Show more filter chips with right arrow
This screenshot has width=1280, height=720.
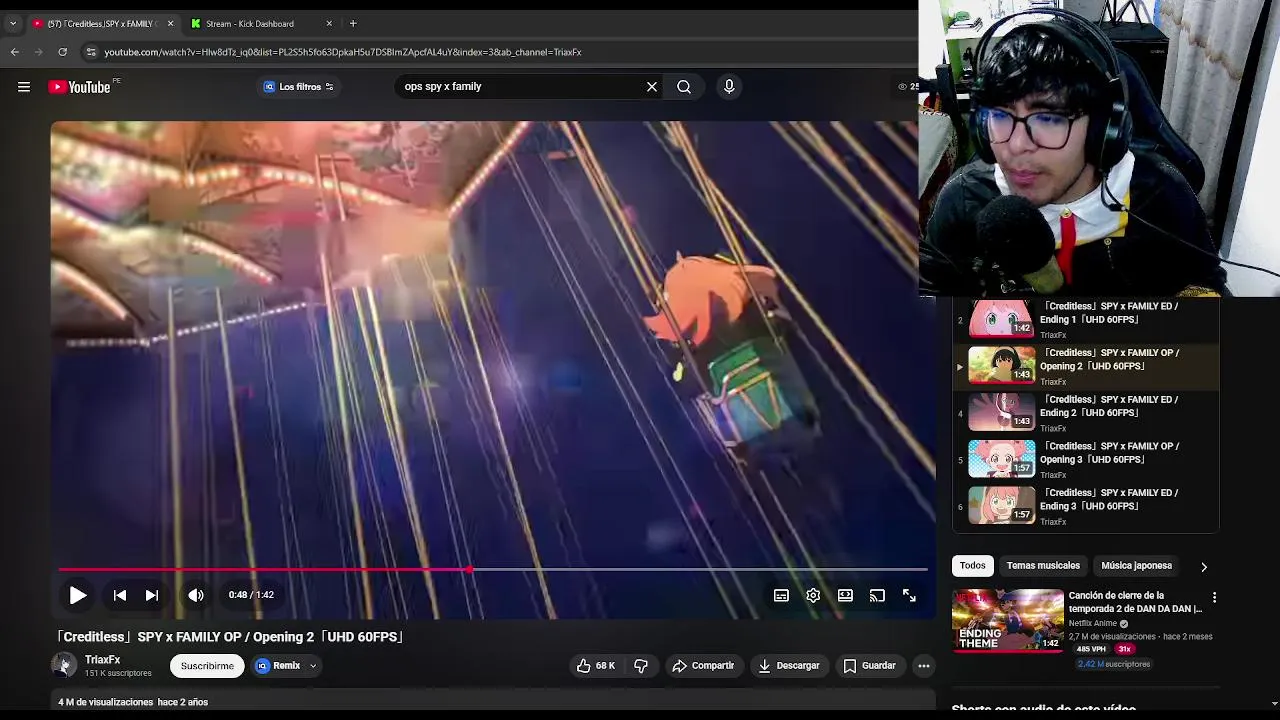tap(1204, 566)
